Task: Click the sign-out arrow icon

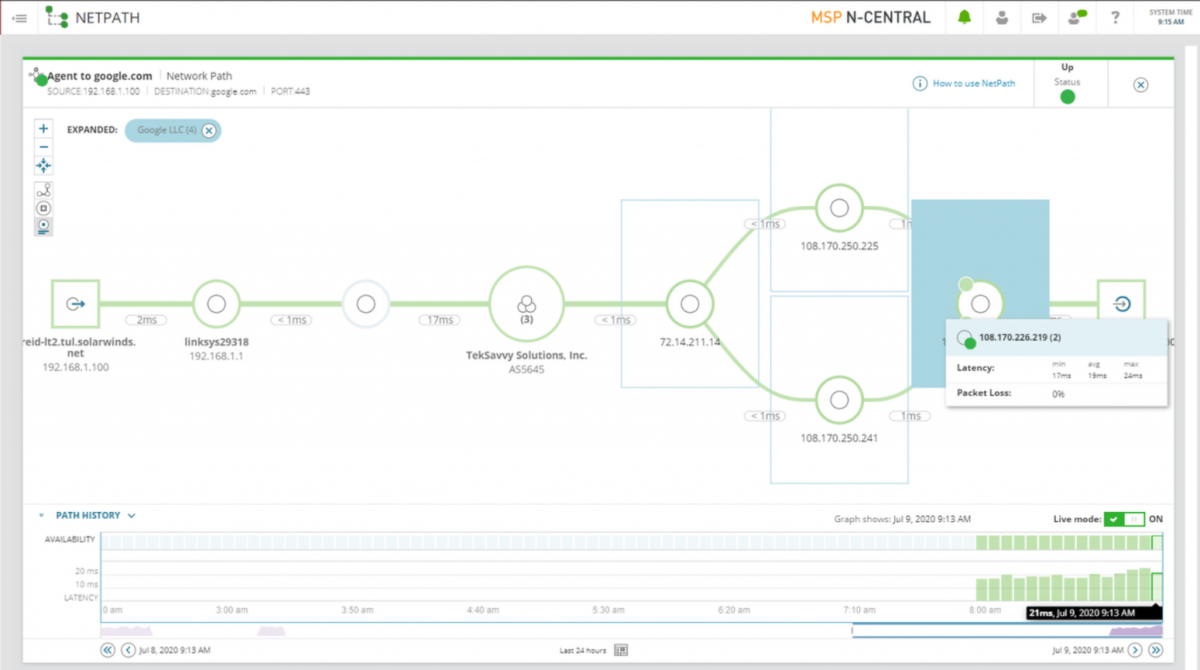Action: tap(1039, 18)
